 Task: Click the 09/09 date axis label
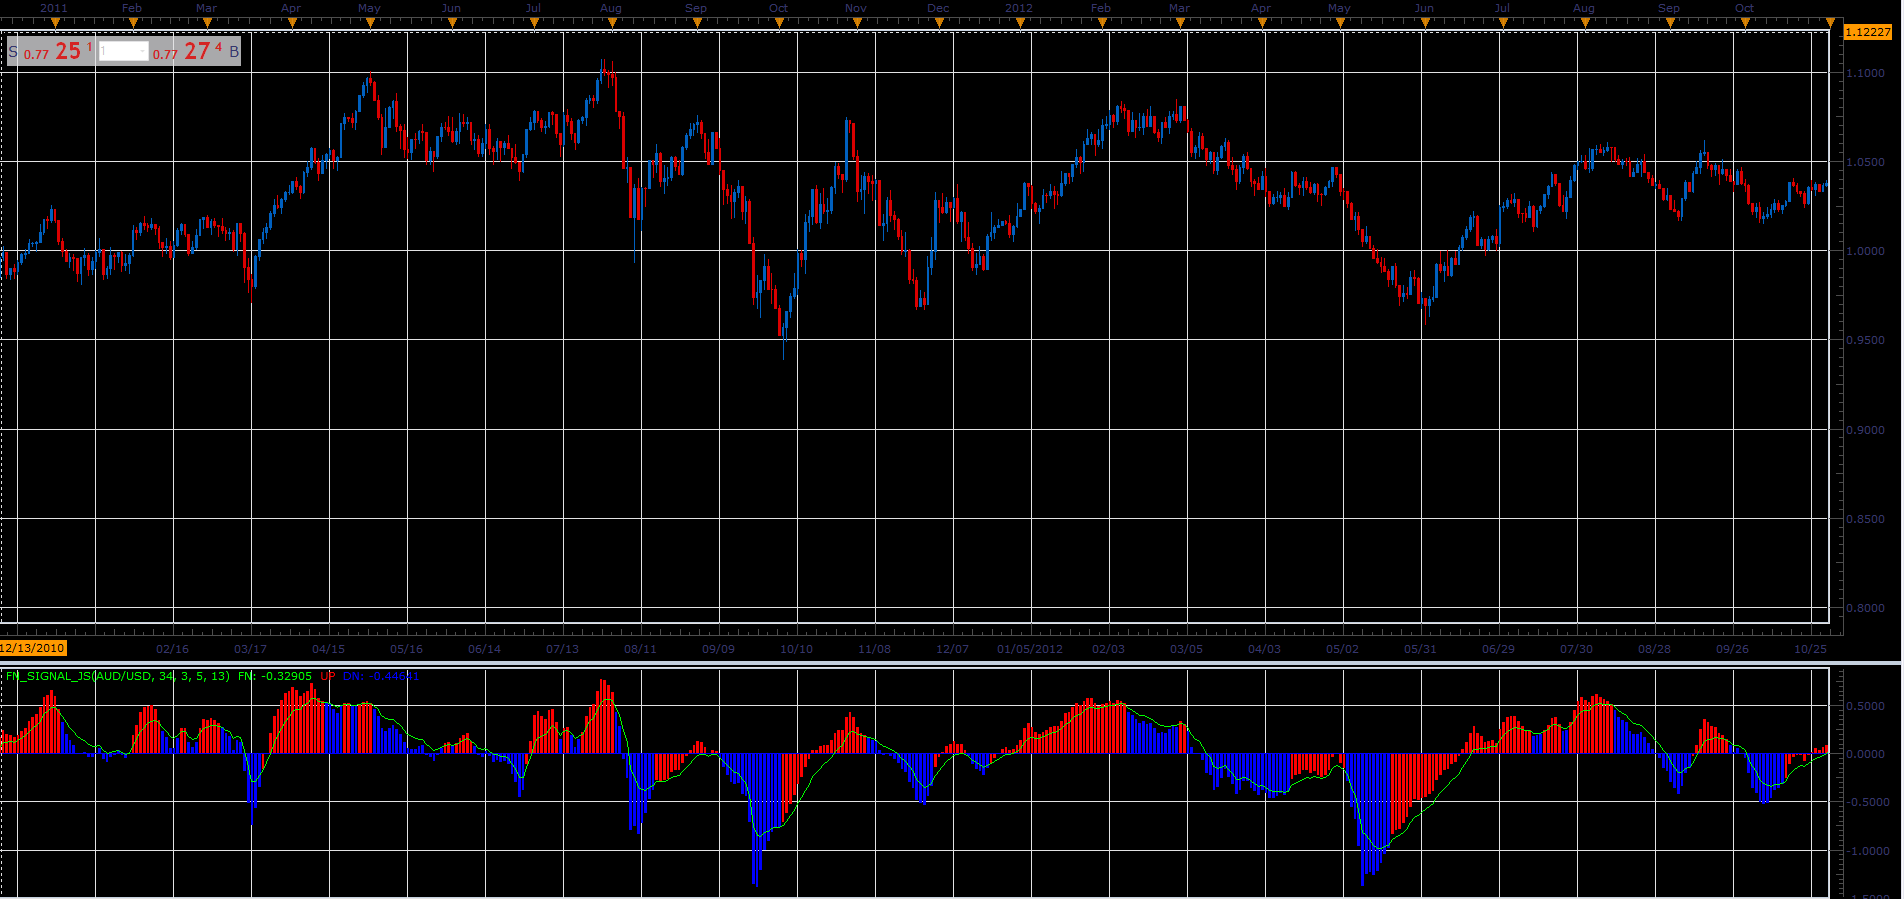(x=718, y=649)
